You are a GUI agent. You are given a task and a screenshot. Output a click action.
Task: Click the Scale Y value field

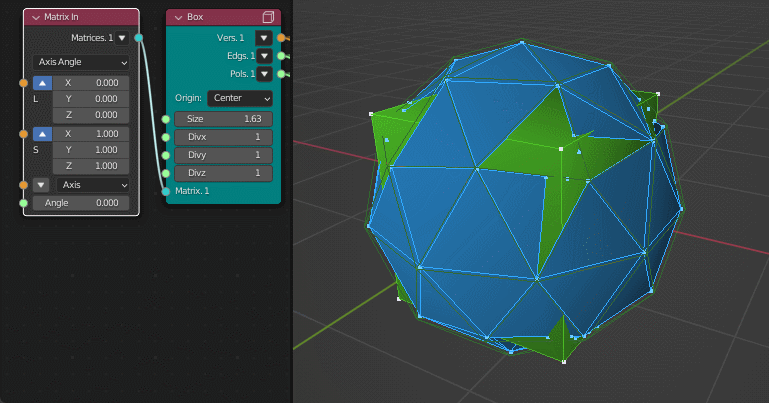click(x=91, y=150)
